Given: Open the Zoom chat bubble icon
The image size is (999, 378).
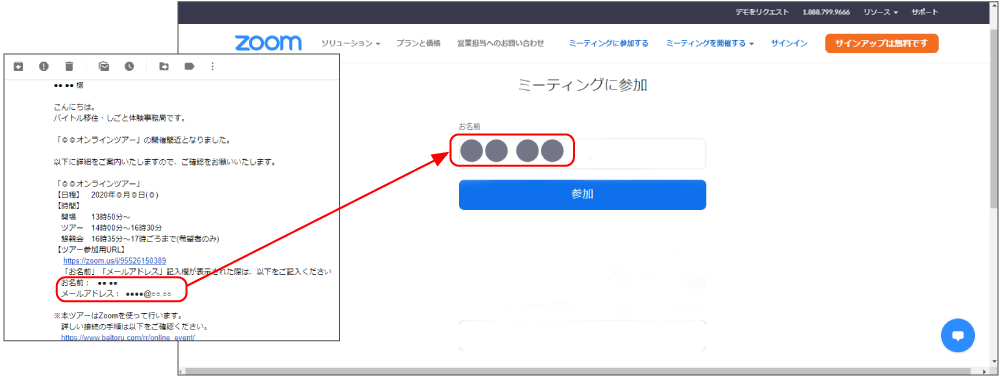Looking at the screenshot, I should click(958, 335).
